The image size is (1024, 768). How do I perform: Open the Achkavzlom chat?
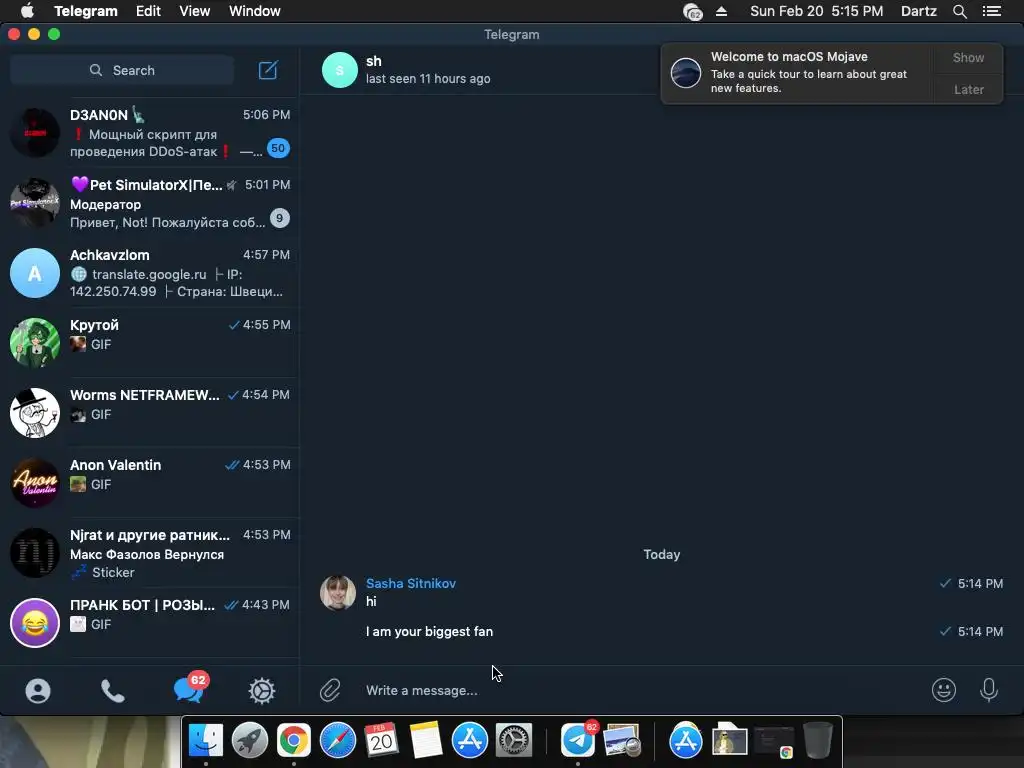point(150,272)
